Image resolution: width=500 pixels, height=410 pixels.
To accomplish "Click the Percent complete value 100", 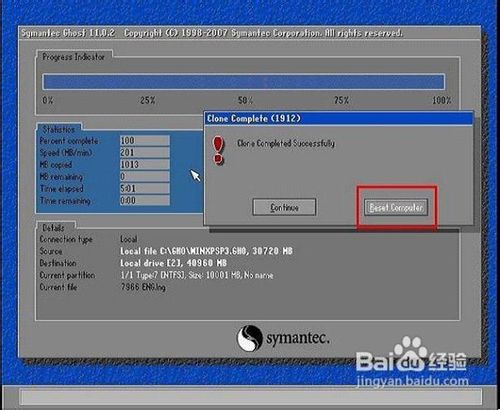I will (145, 140).
